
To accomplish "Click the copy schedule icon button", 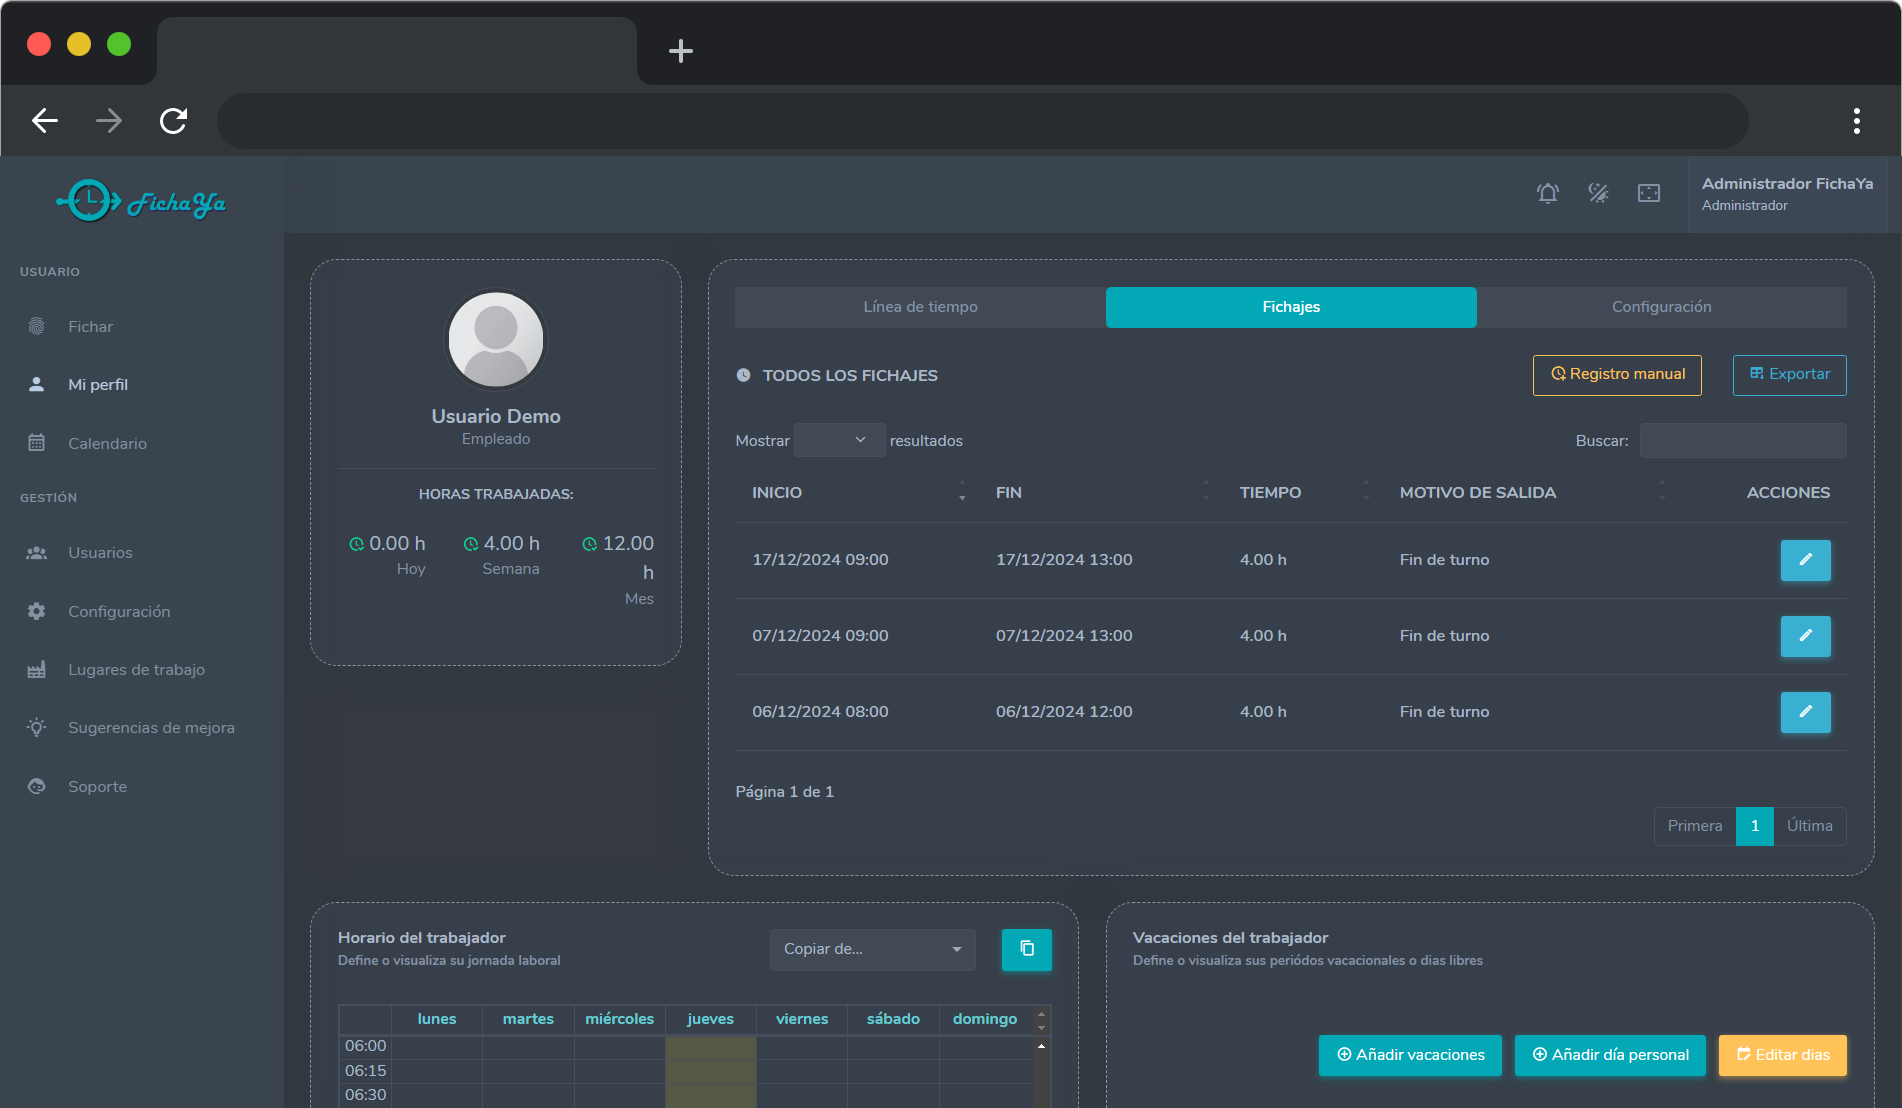I will tap(1026, 949).
